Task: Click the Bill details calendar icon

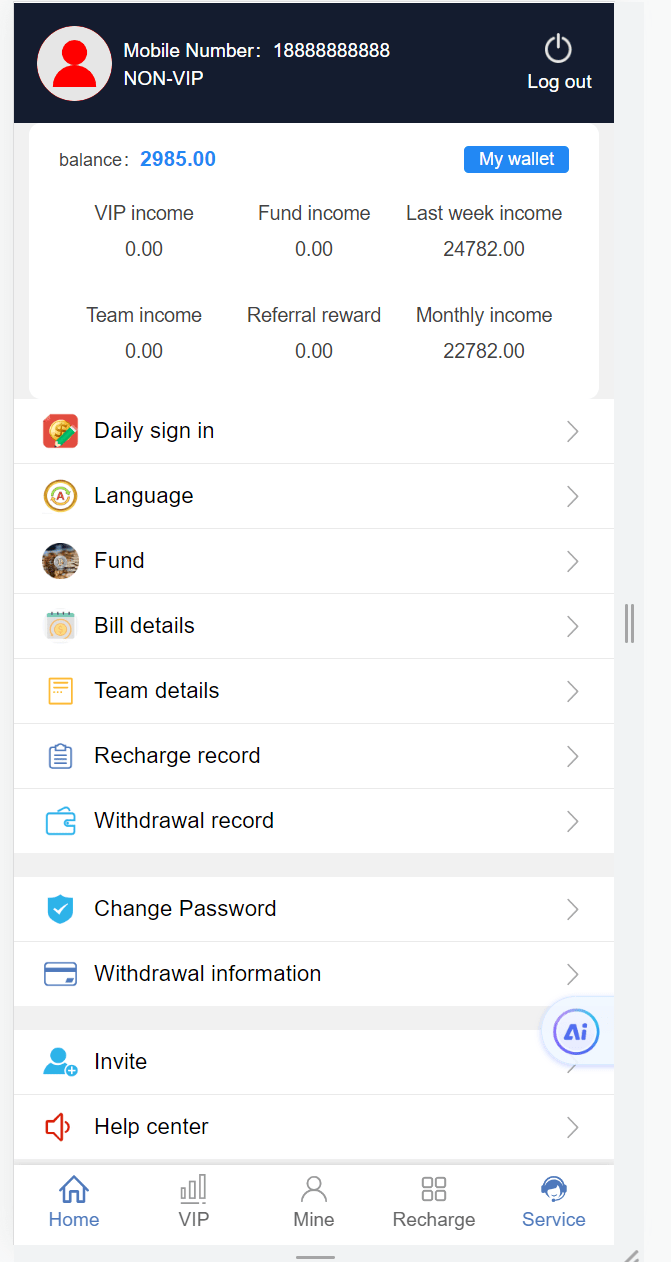Action: click(60, 626)
